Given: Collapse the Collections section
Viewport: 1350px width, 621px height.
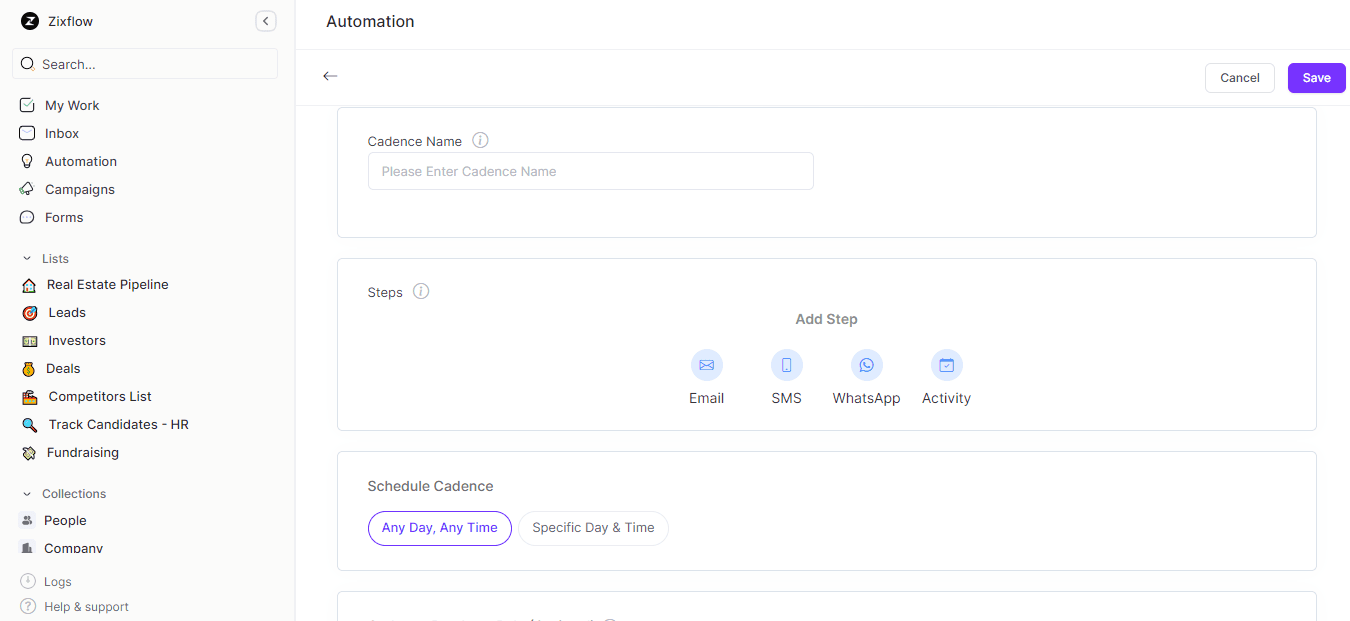Looking at the screenshot, I should [x=27, y=493].
